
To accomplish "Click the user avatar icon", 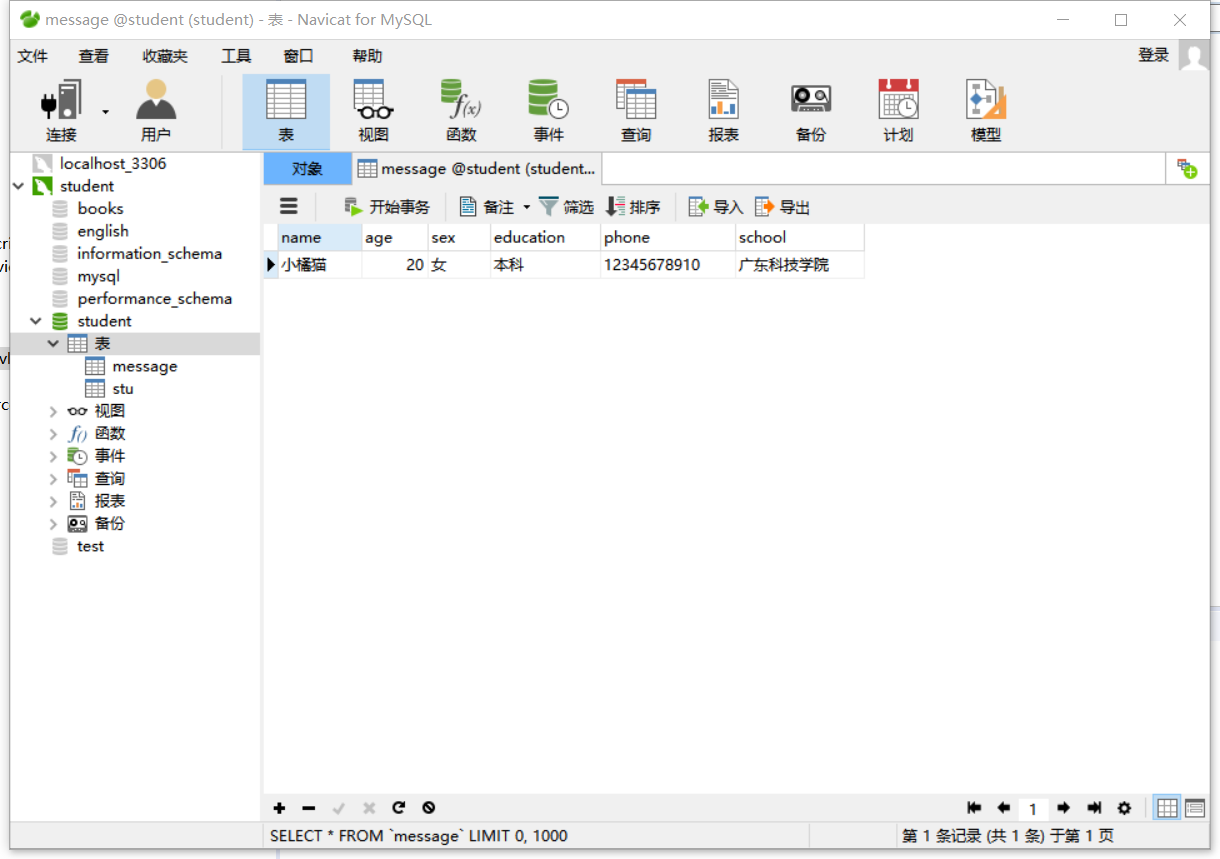I will (1194, 55).
